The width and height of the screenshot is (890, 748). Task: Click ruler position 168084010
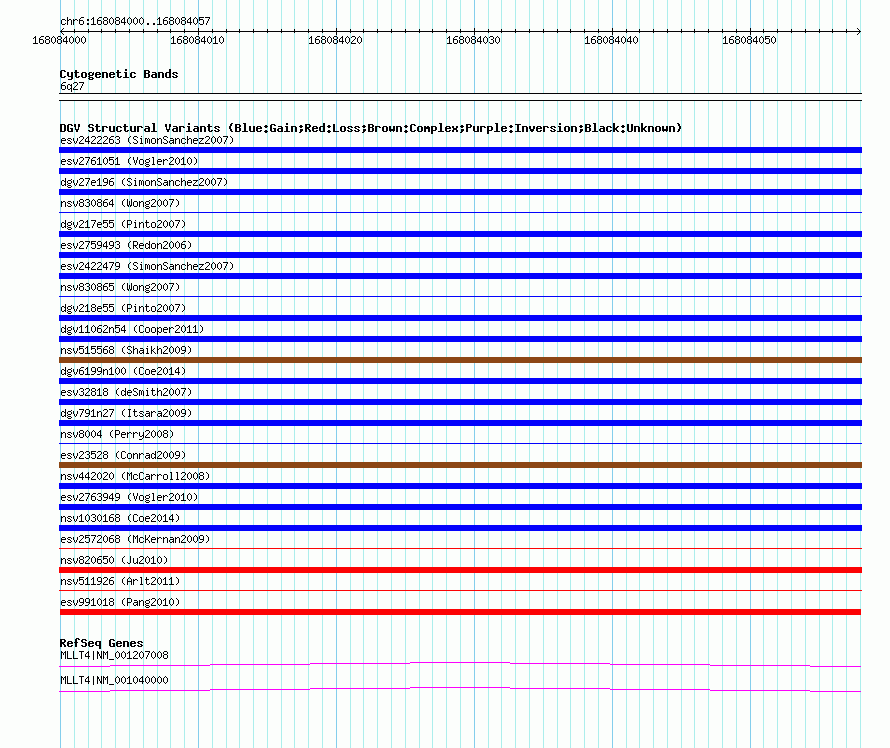197,40
